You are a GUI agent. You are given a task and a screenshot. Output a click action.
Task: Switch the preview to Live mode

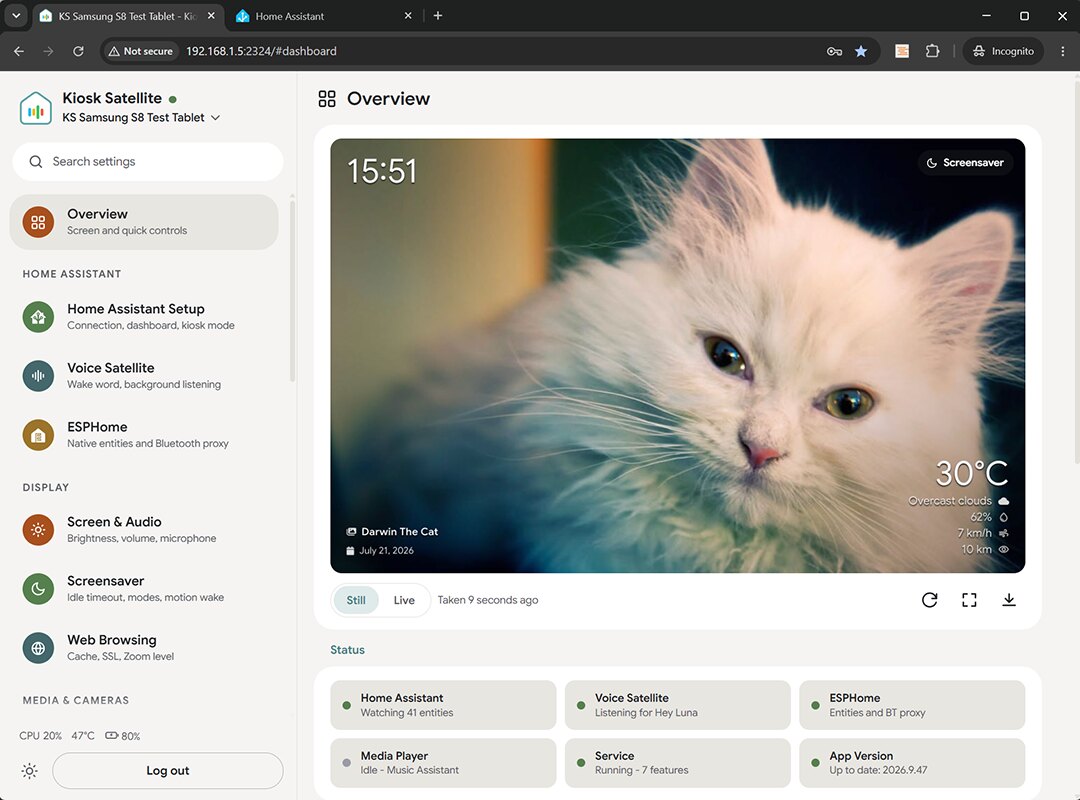(x=404, y=600)
